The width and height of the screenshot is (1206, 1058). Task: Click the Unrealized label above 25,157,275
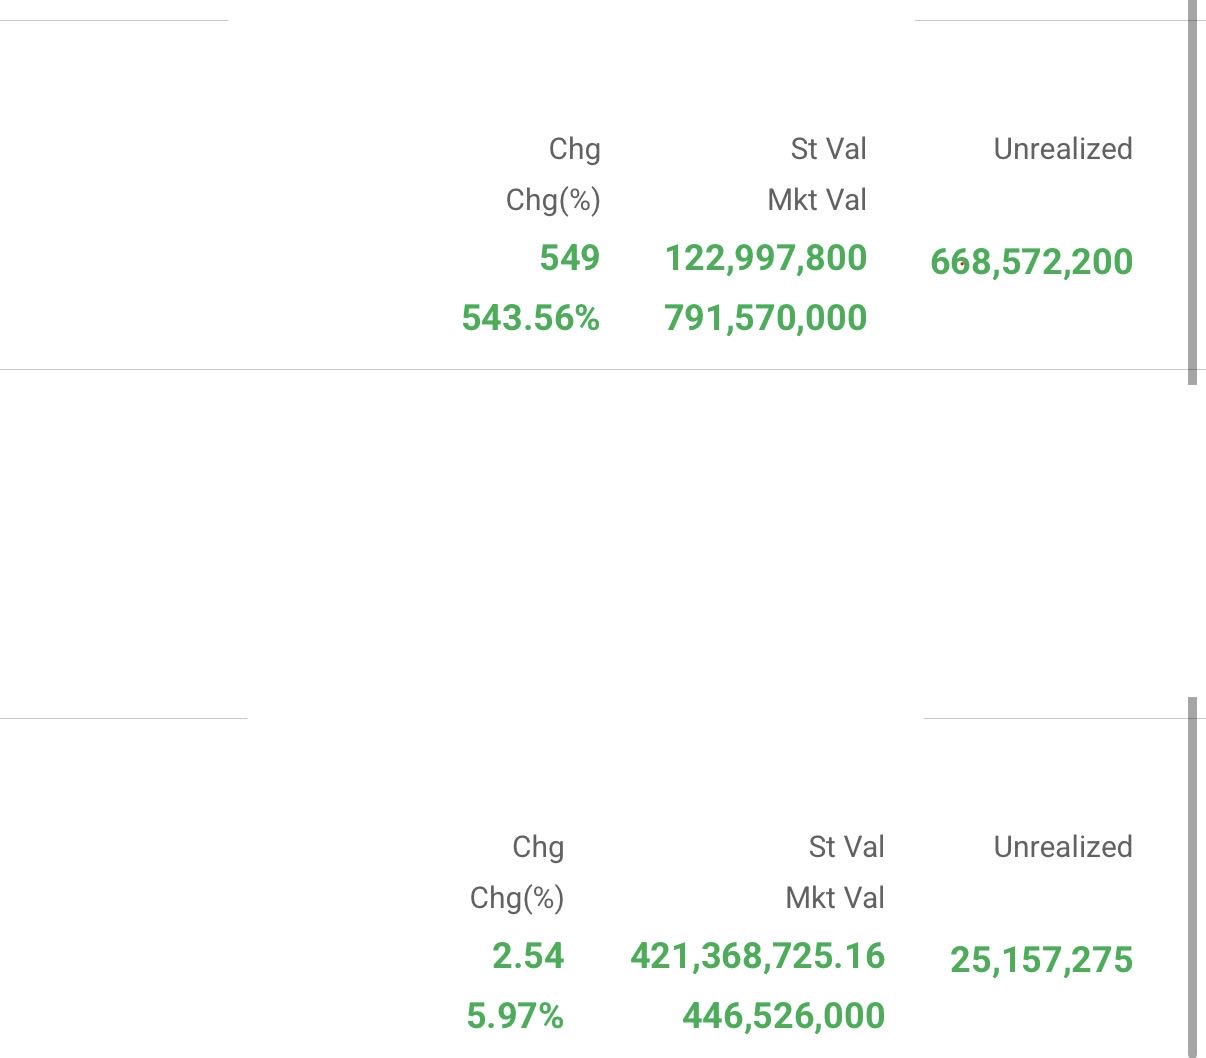coord(1063,847)
